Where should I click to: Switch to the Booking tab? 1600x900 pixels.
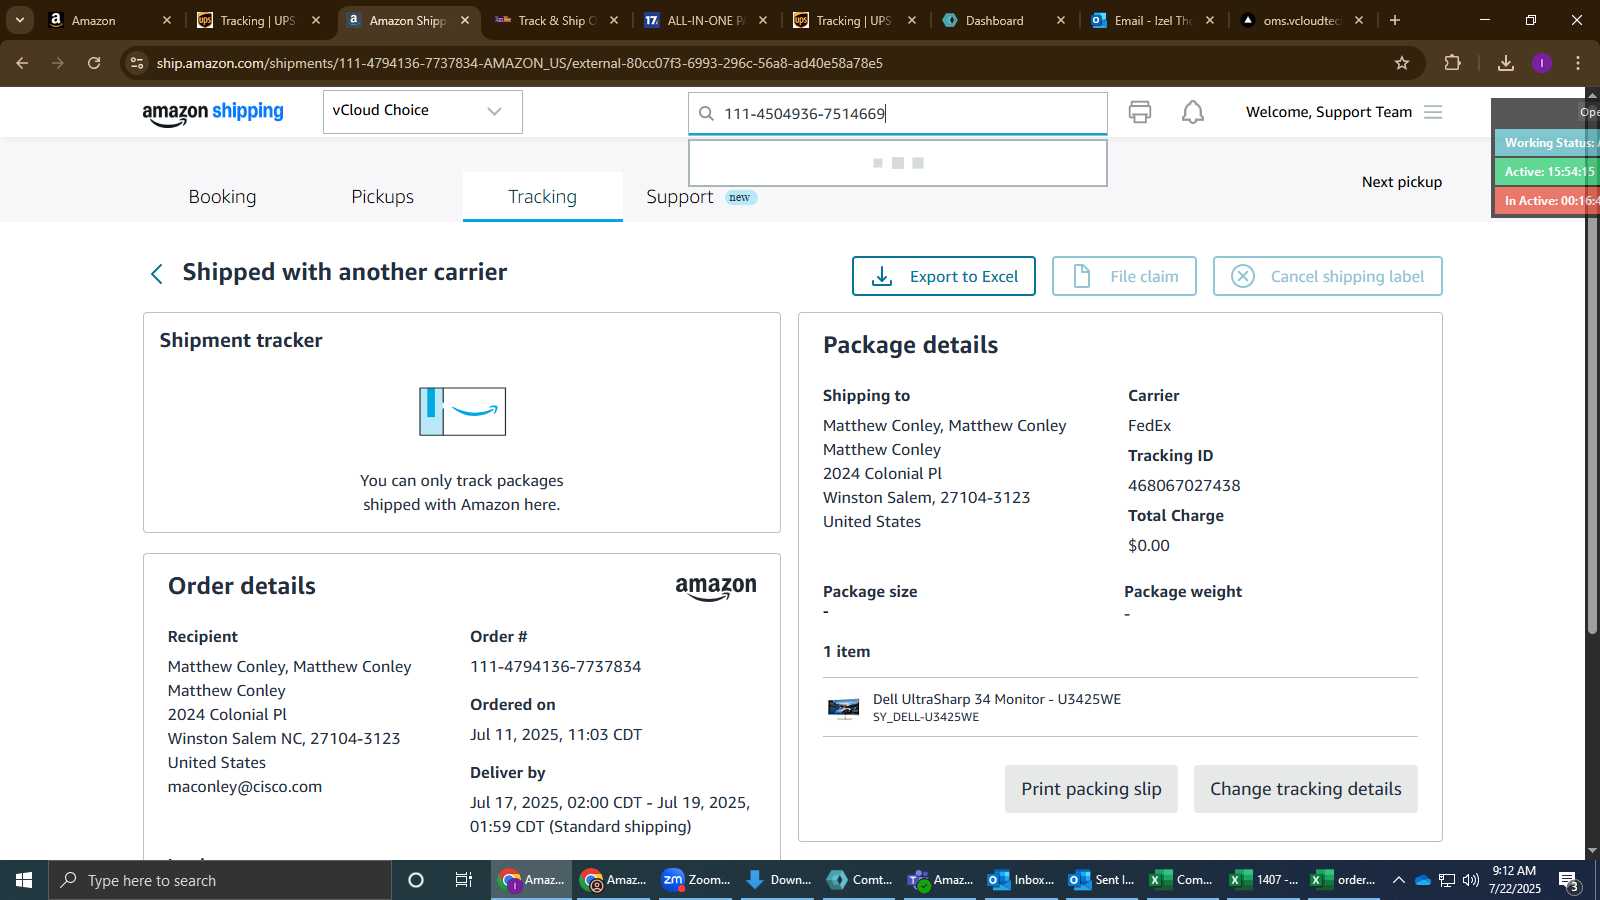coord(222,197)
